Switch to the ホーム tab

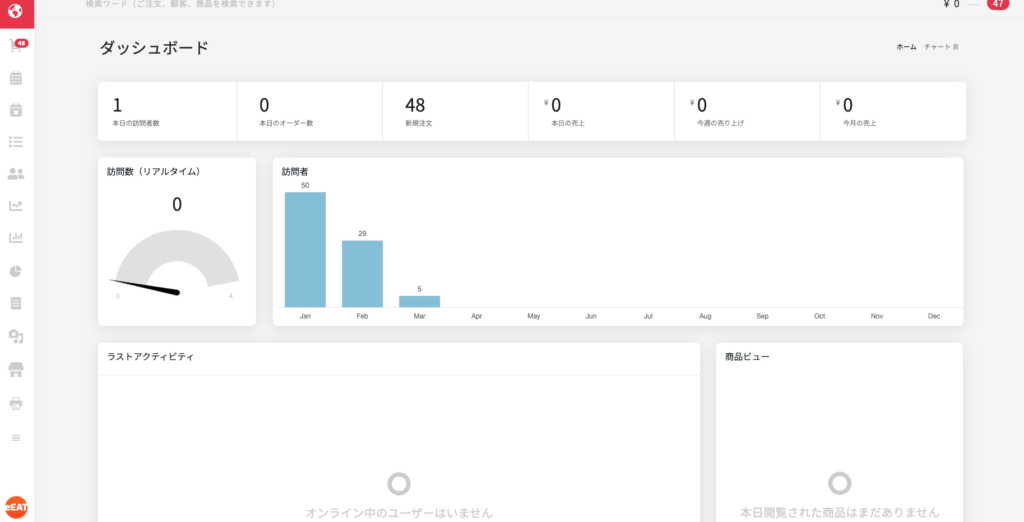906,47
